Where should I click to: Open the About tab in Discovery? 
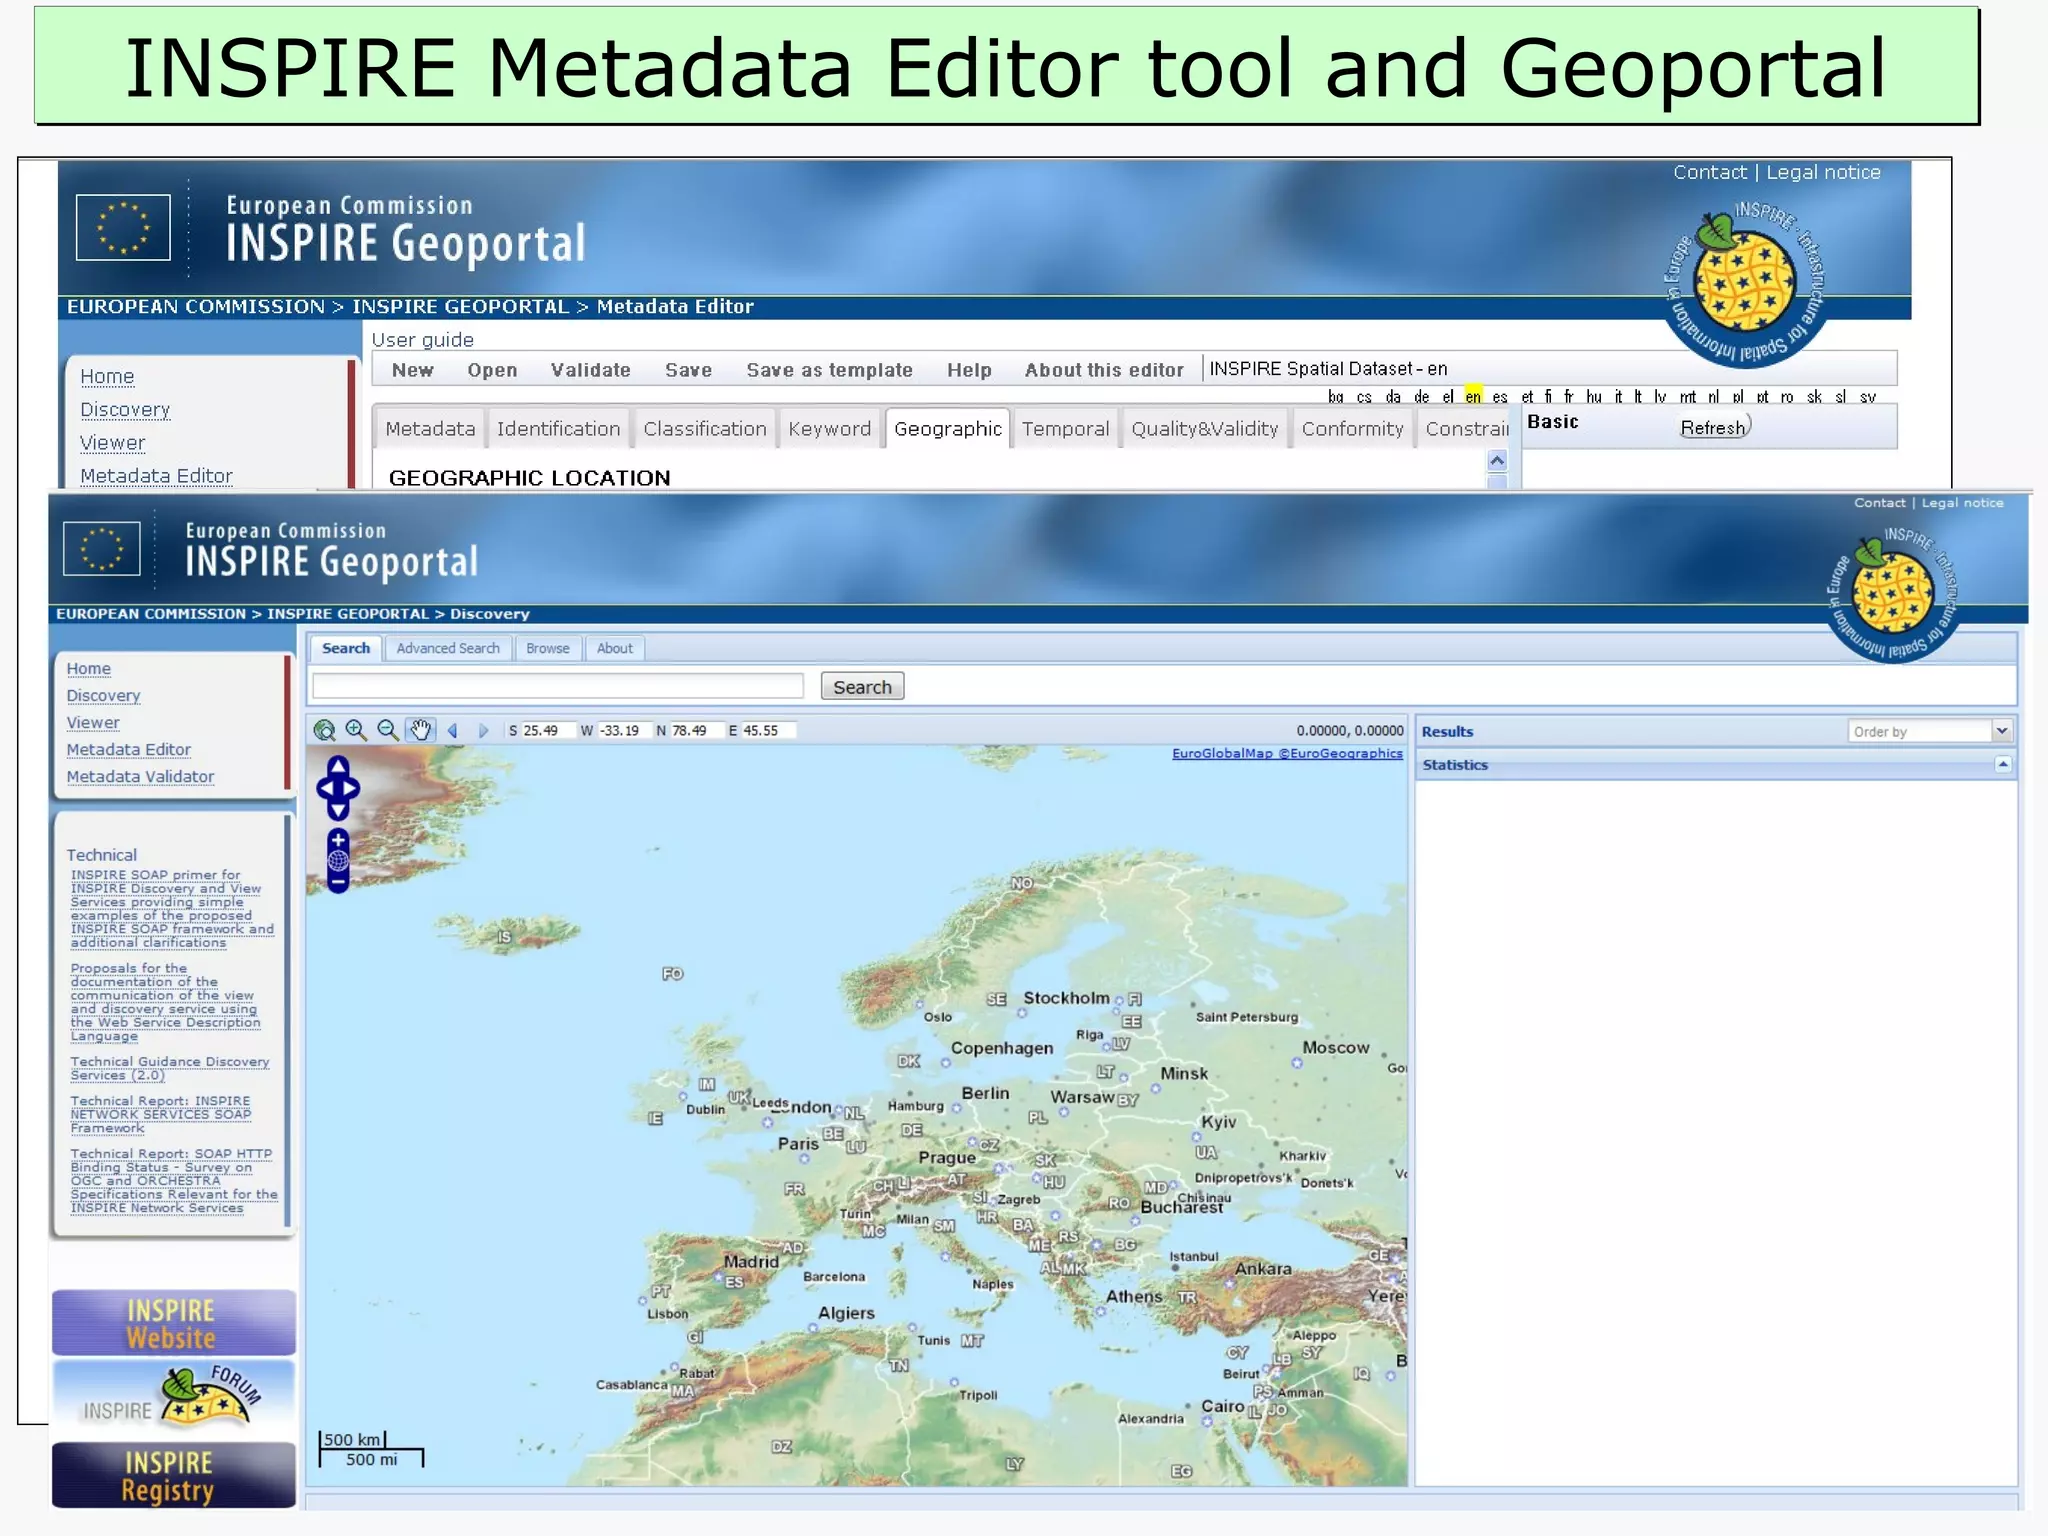(615, 648)
